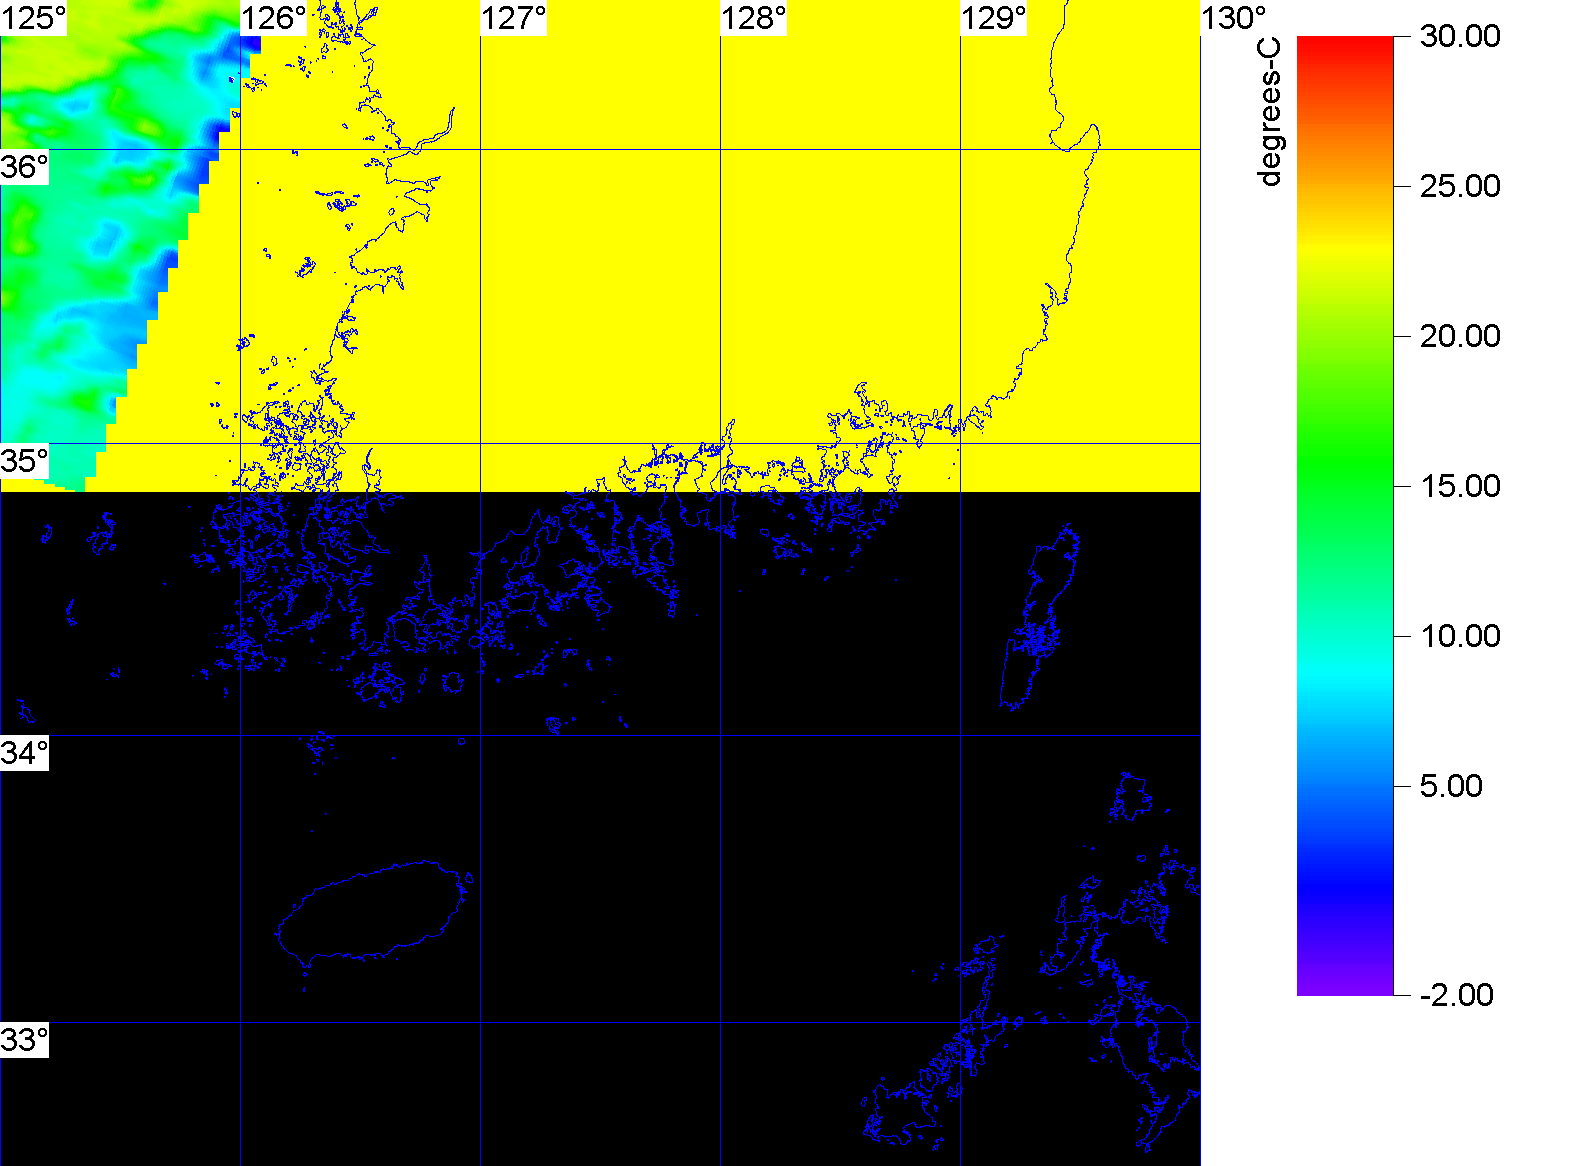1591x1166 pixels.
Task: Click the 128° longitude label
Action: coord(754,18)
